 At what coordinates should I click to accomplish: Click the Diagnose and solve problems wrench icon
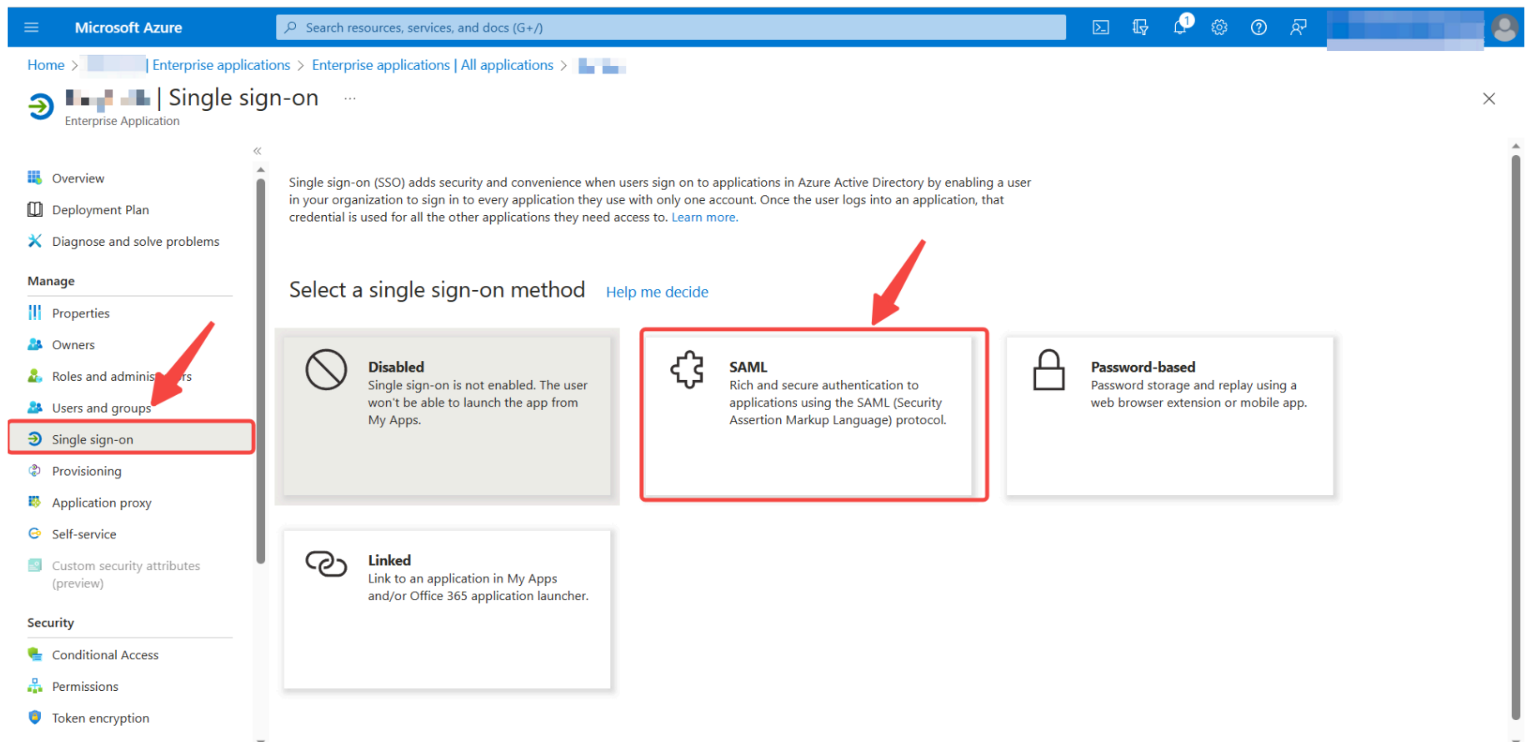[x=35, y=241]
